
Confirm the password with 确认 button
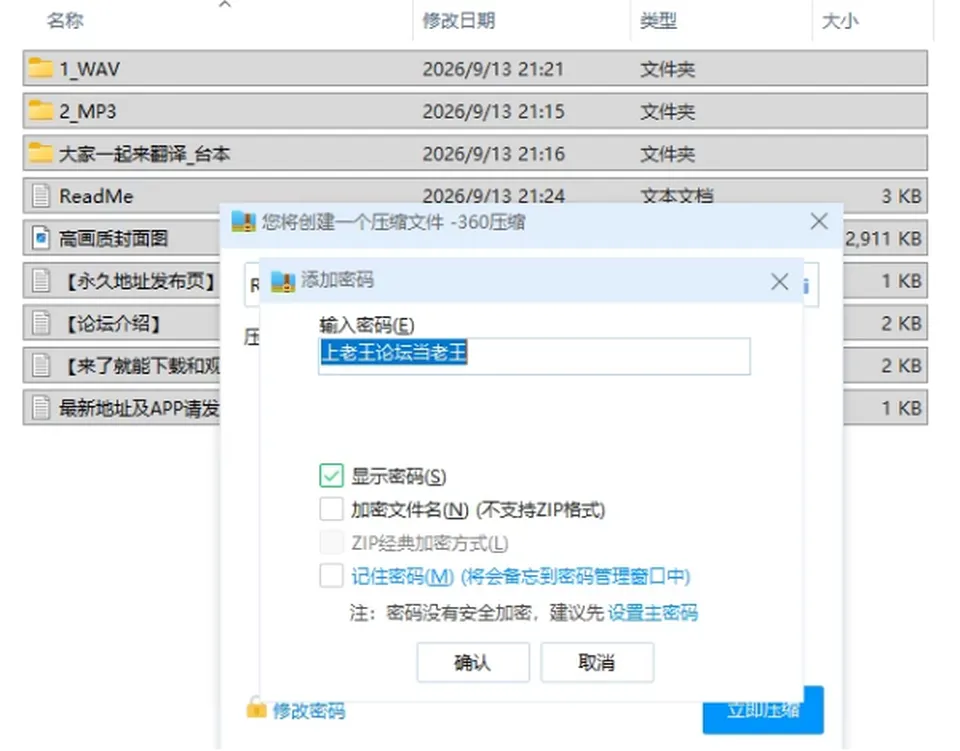click(473, 662)
